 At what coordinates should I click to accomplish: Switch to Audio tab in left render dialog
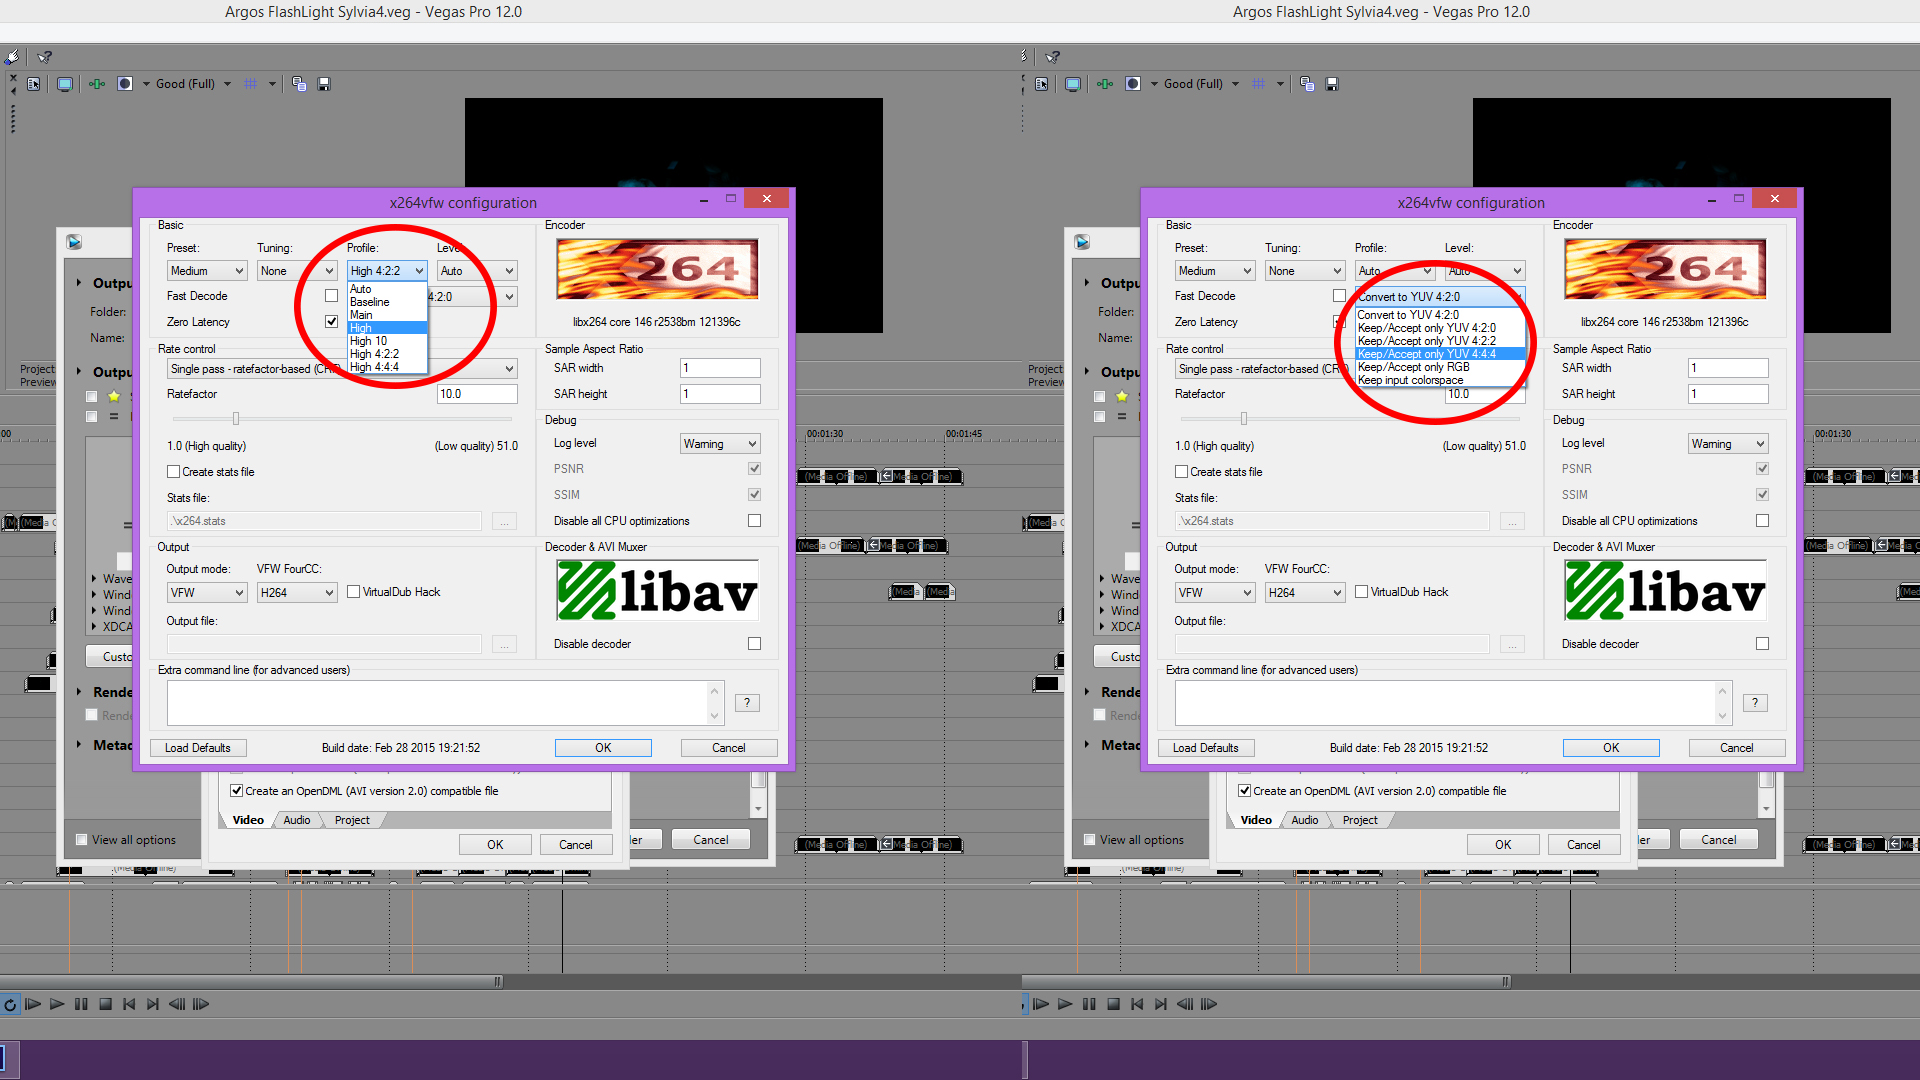coord(297,820)
